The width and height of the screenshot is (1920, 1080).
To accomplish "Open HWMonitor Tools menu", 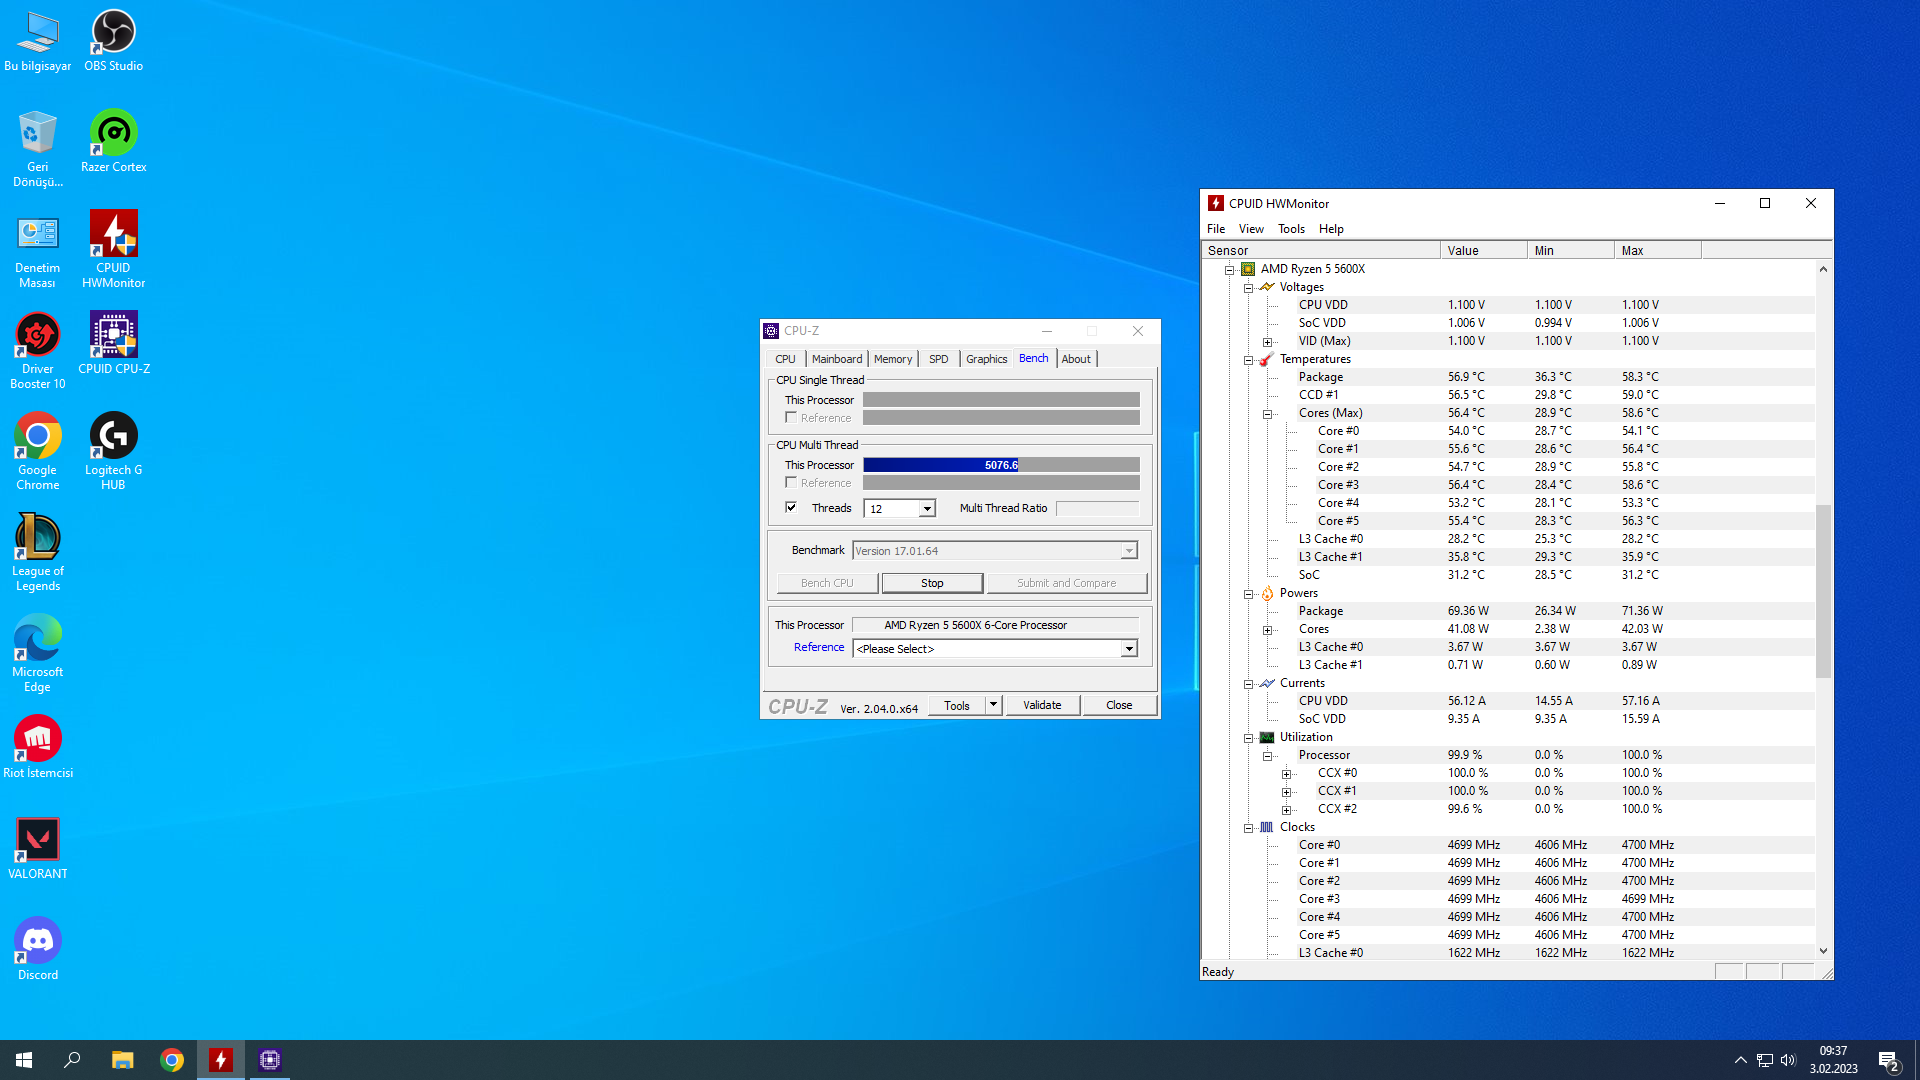I will tap(1290, 229).
